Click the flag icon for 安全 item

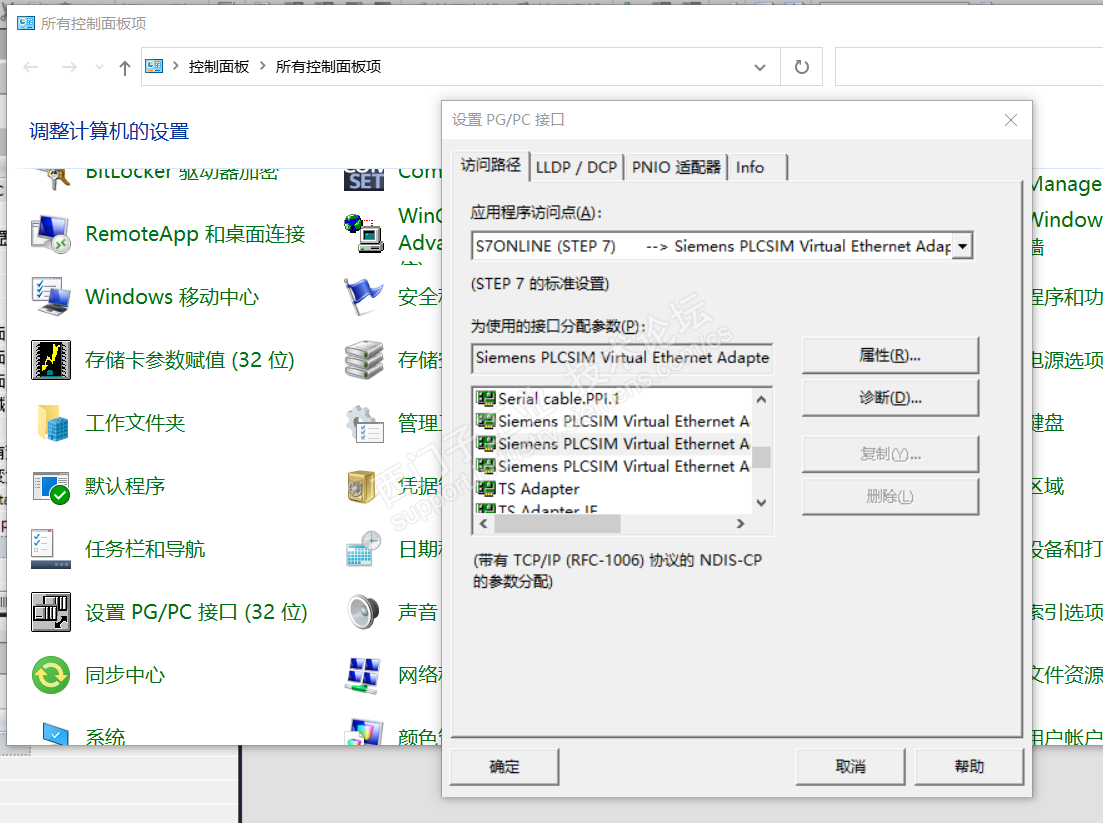[364, 297]
